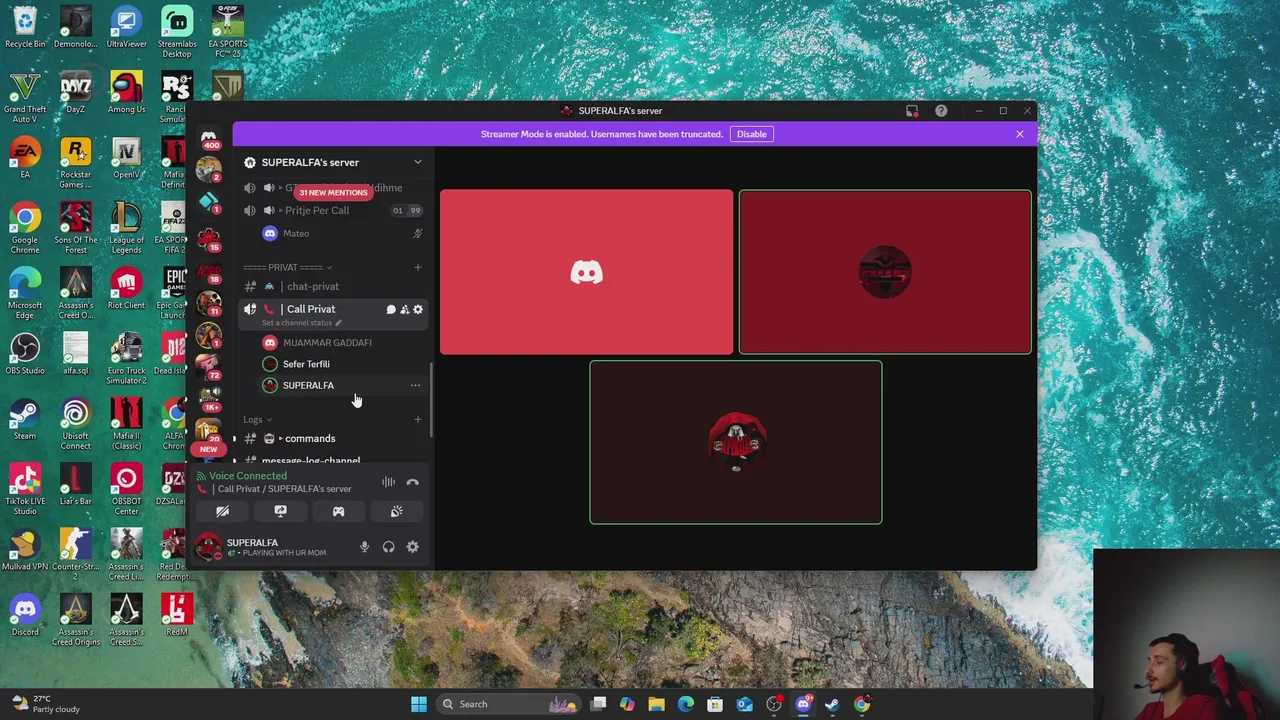Toggle noise suppression next to Voice Connected
Screen dimensions: 1280x720
pos(388,482)
